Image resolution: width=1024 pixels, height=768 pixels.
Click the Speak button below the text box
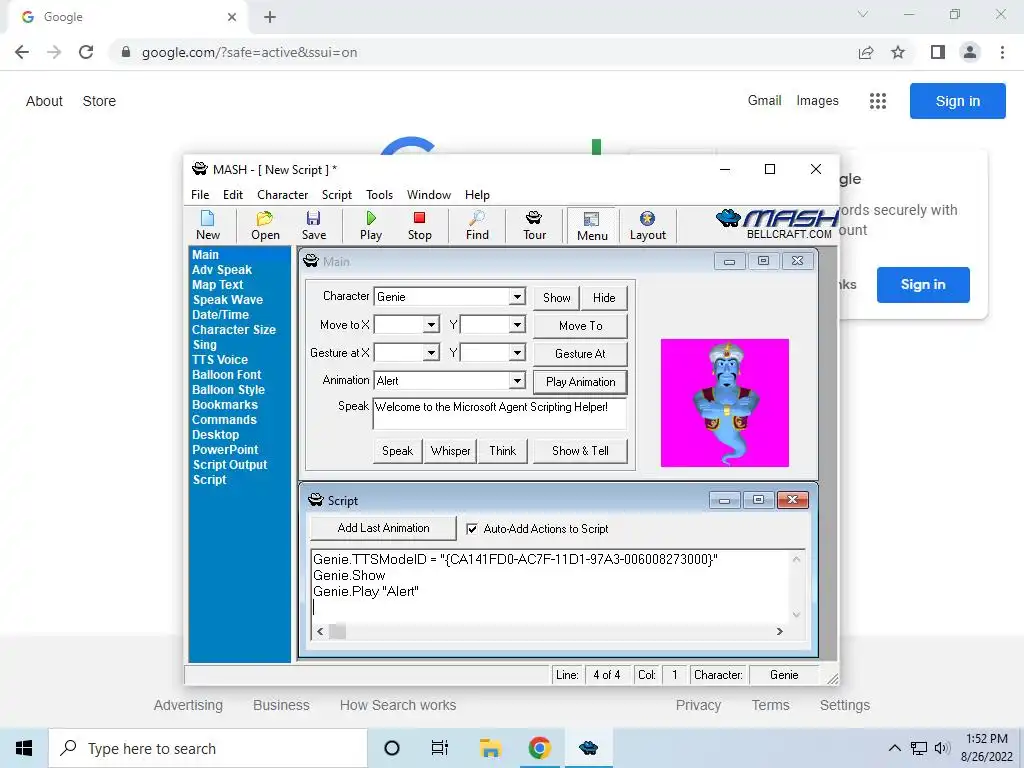397,451
